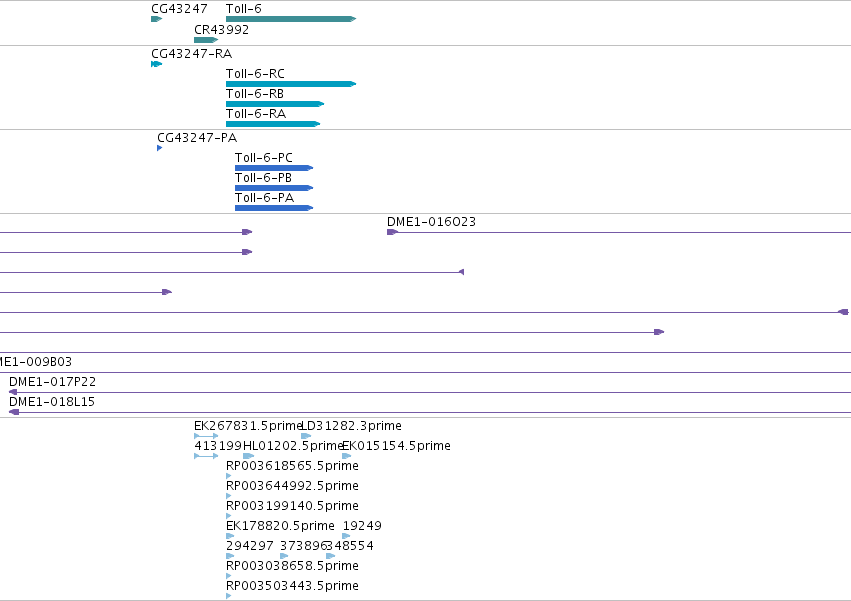Select the 413199 EST label
The image size is (851, 601).
(x=218, y=446)
